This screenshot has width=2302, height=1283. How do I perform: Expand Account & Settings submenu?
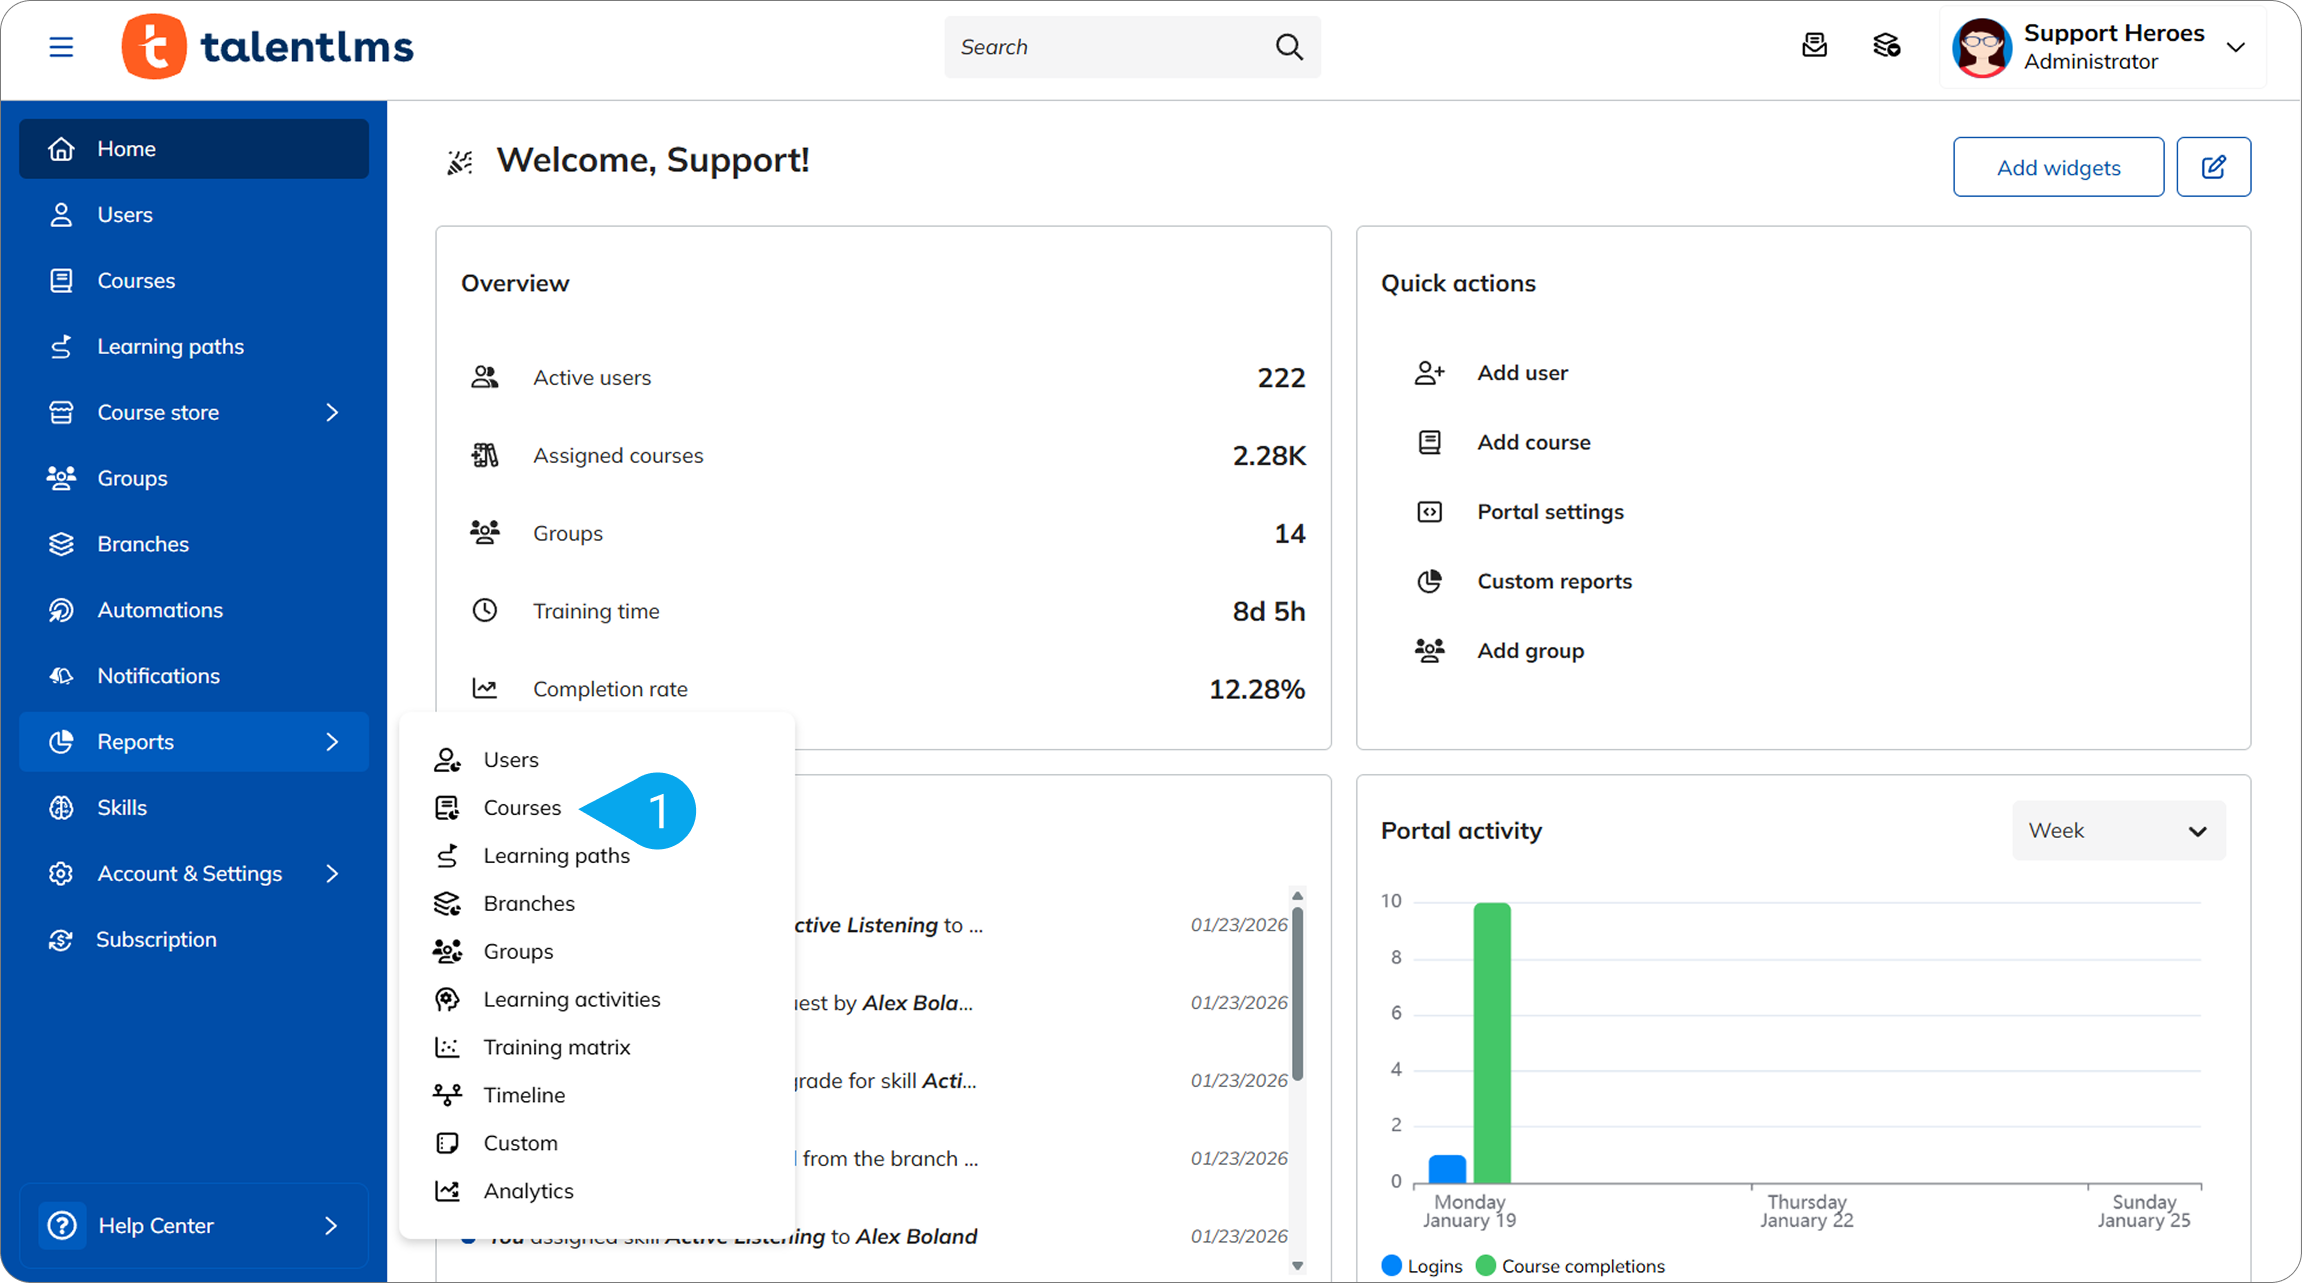[332, 874]
